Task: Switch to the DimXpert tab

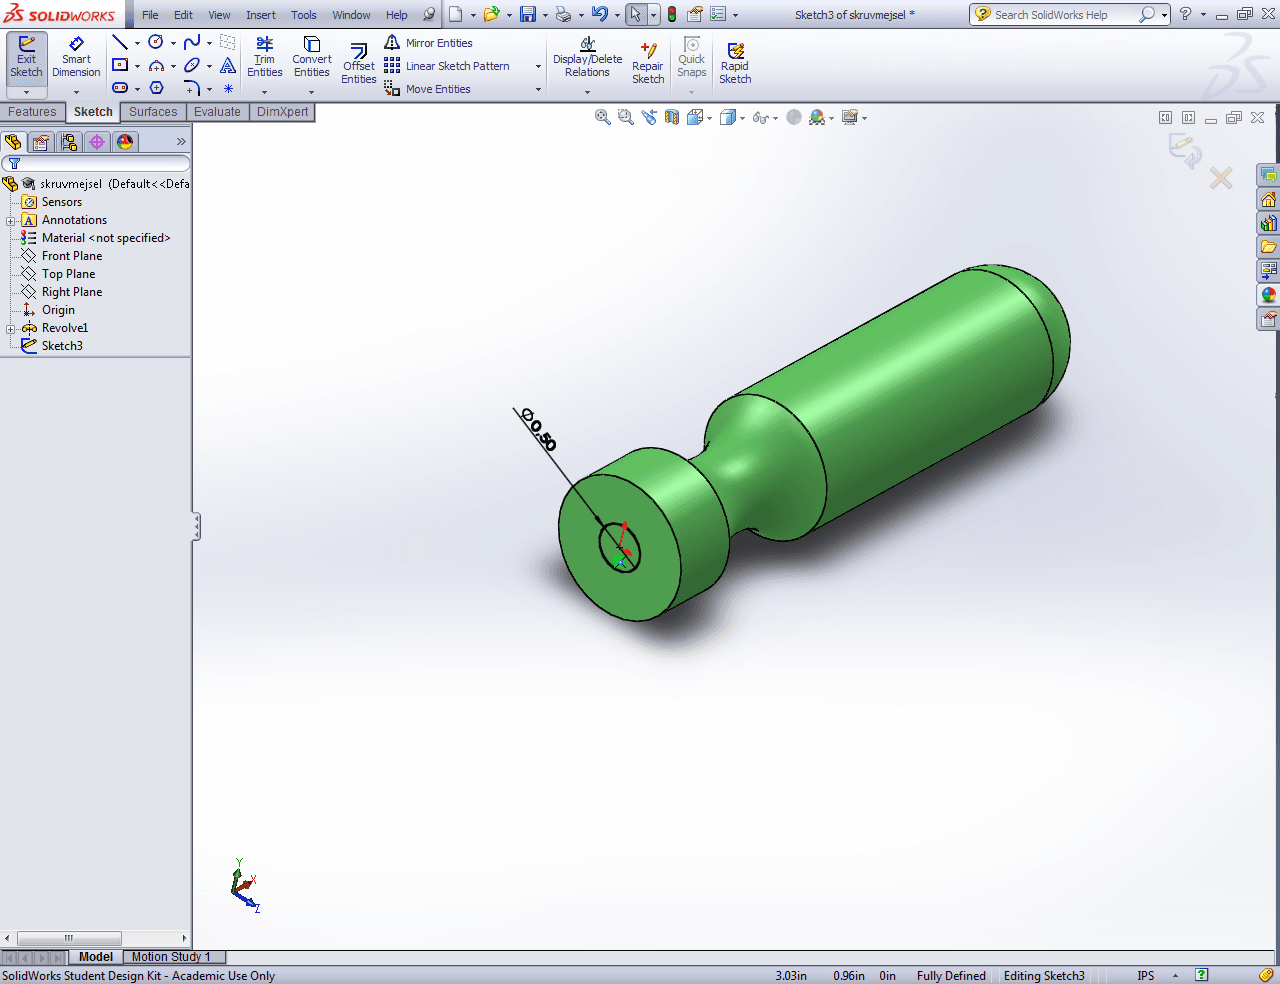Action: coord(283,112)
